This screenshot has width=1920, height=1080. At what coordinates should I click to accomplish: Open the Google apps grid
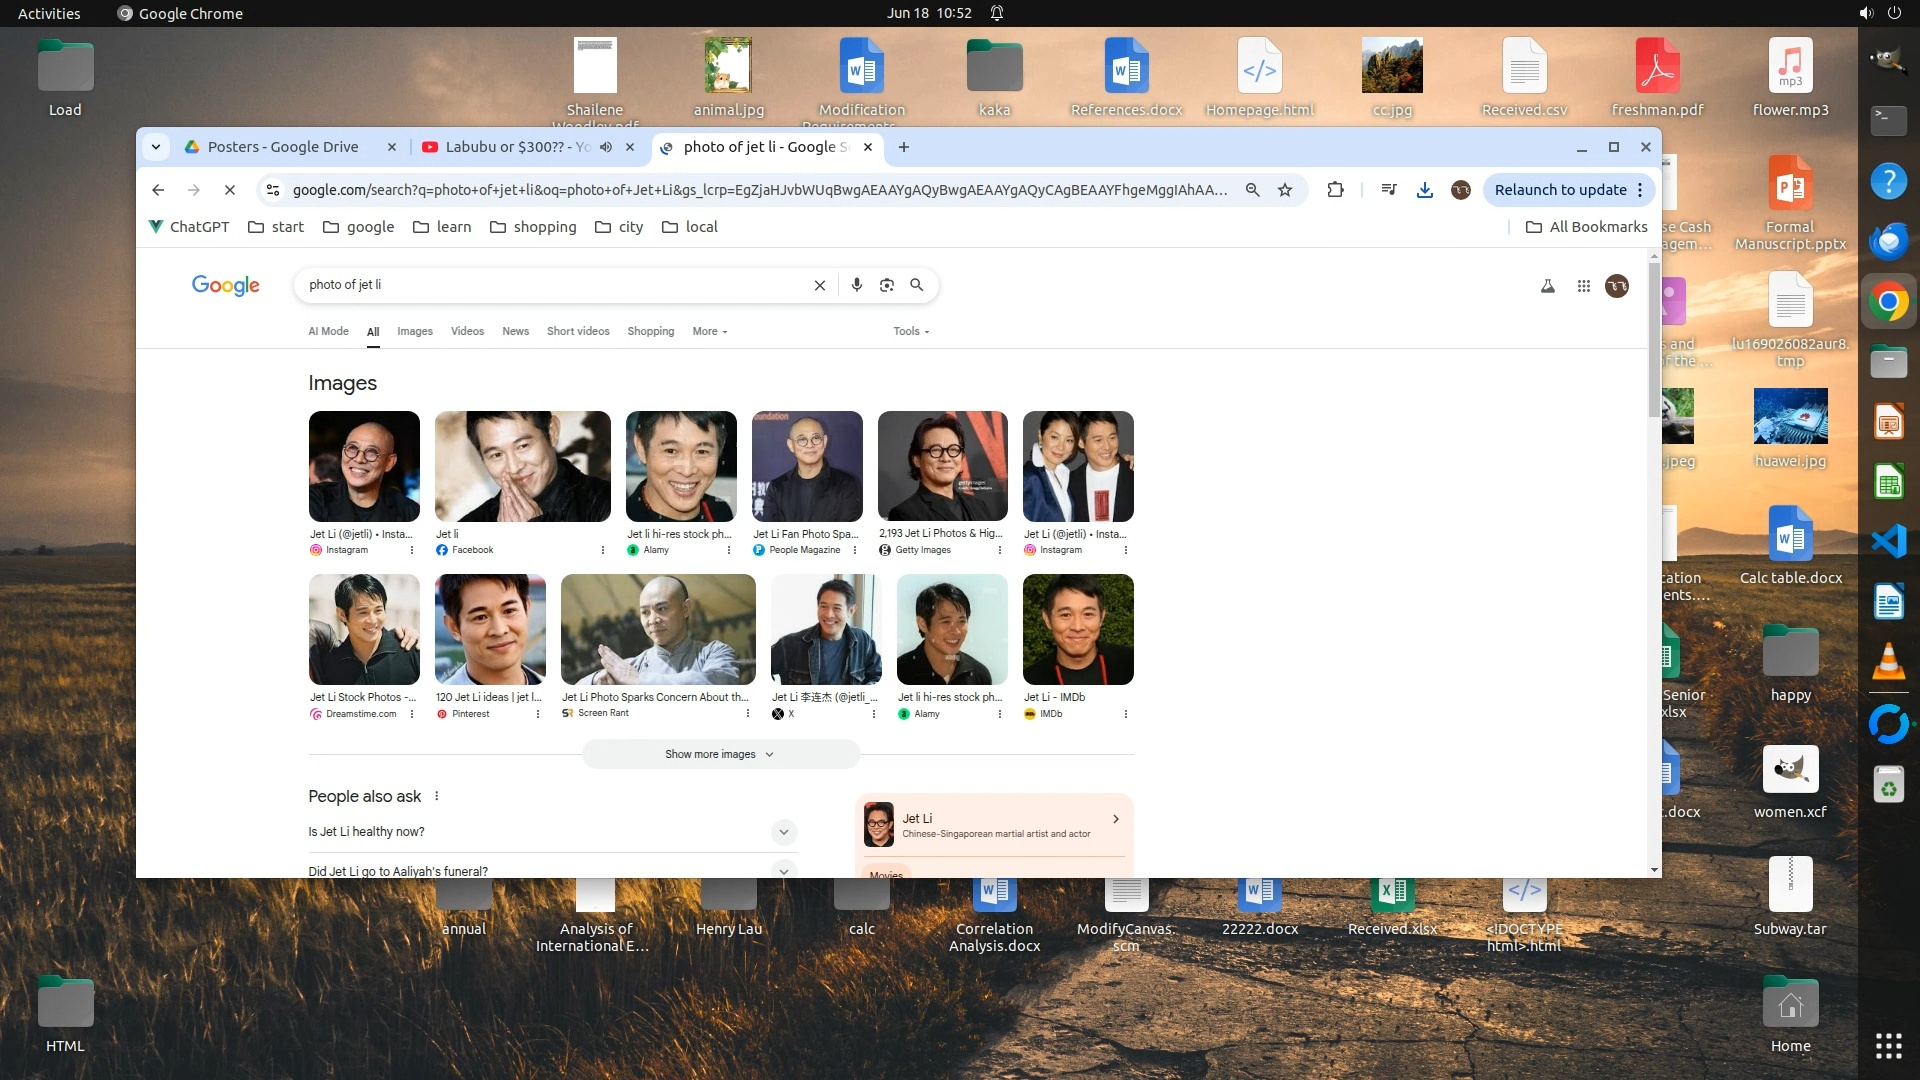tap(1583, 286)
